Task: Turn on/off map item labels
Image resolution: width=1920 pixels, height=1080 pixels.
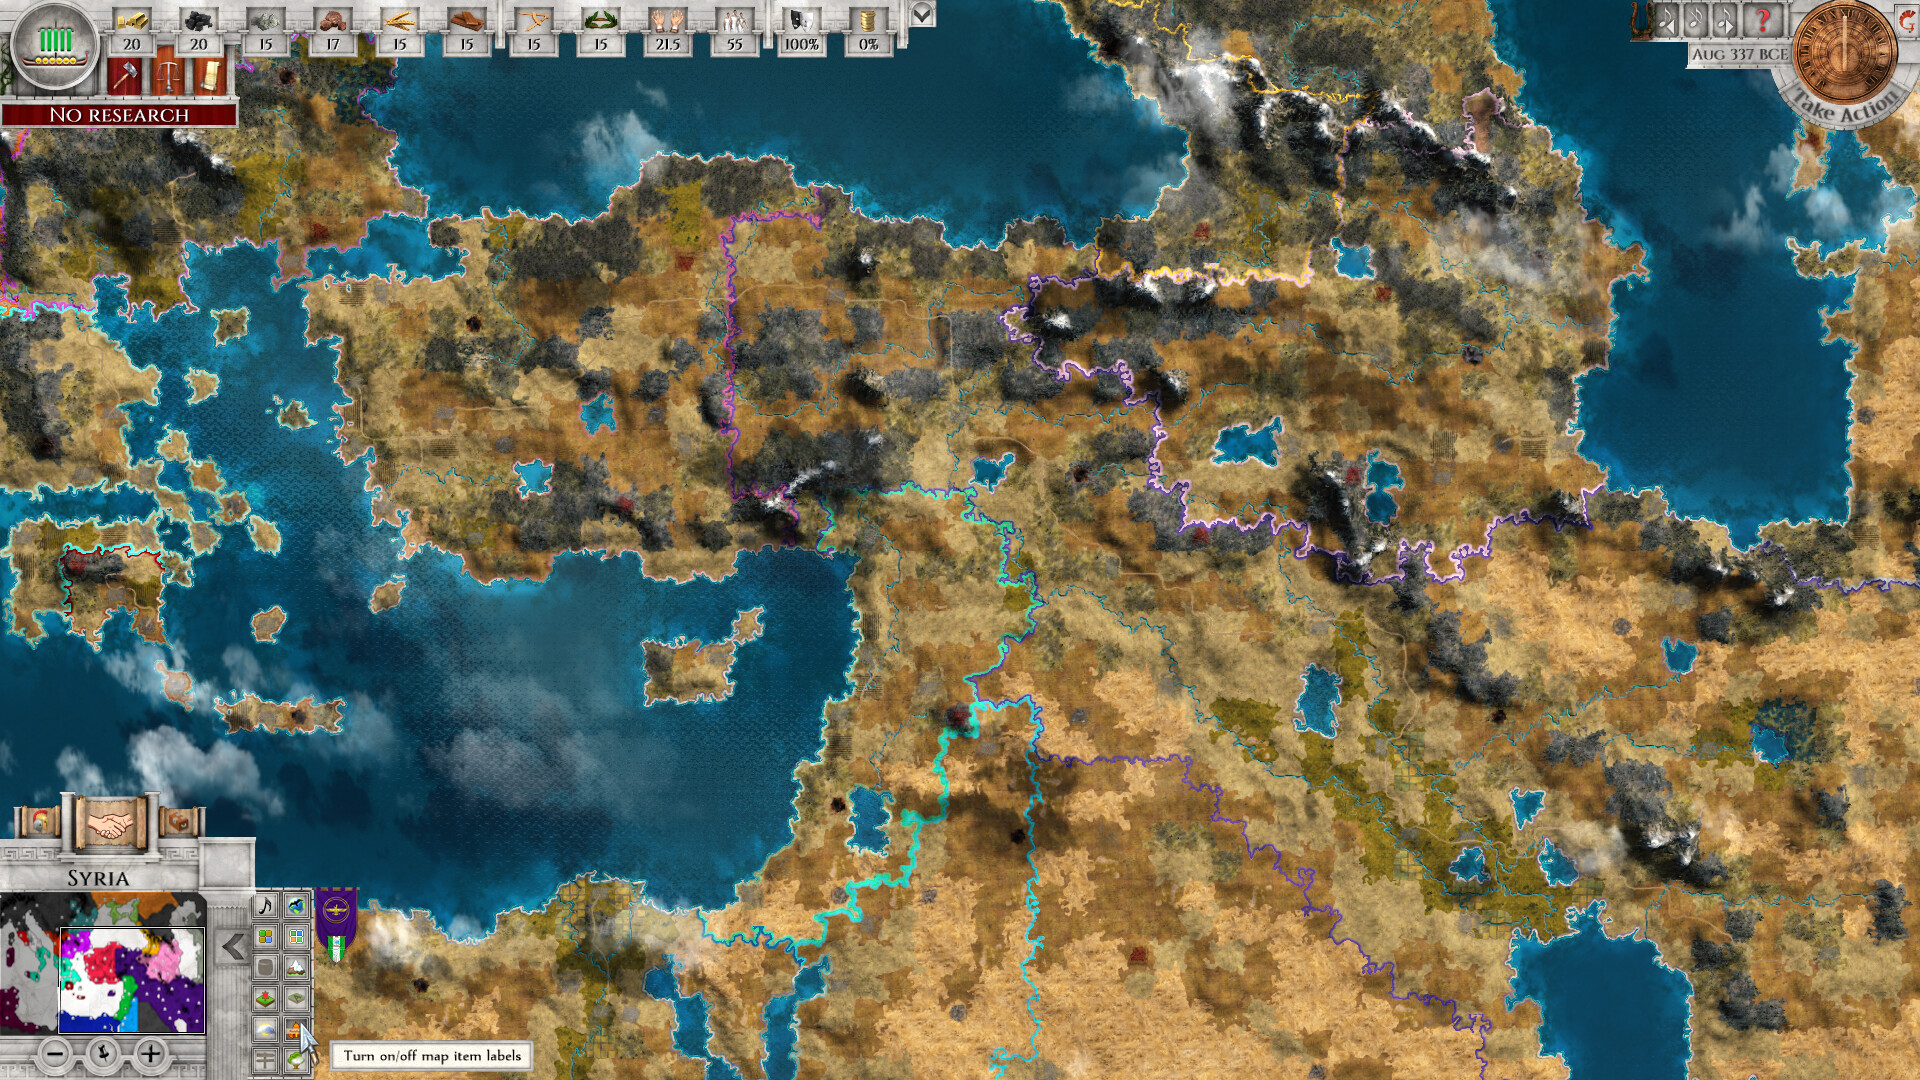Action: point(295,1029)
